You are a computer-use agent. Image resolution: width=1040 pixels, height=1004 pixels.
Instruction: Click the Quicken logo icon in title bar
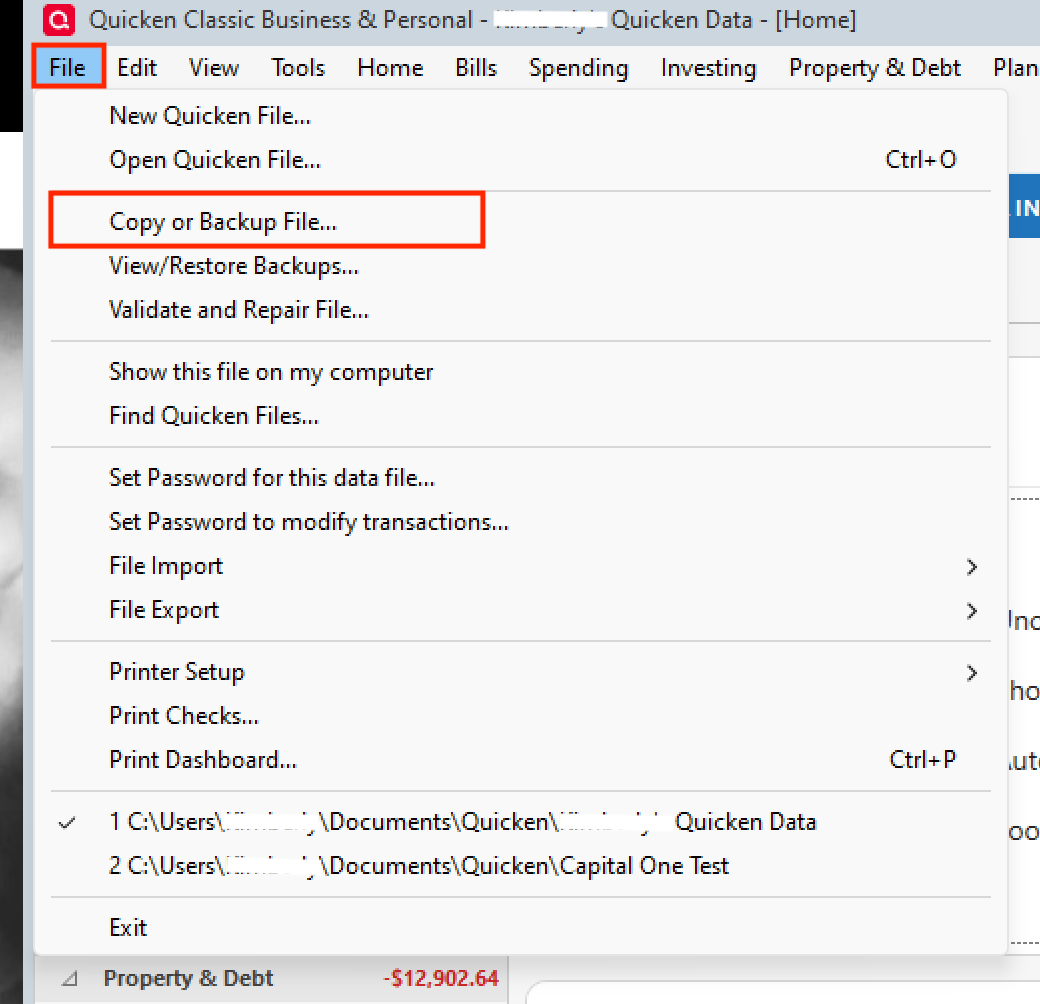tap(59, 19)
